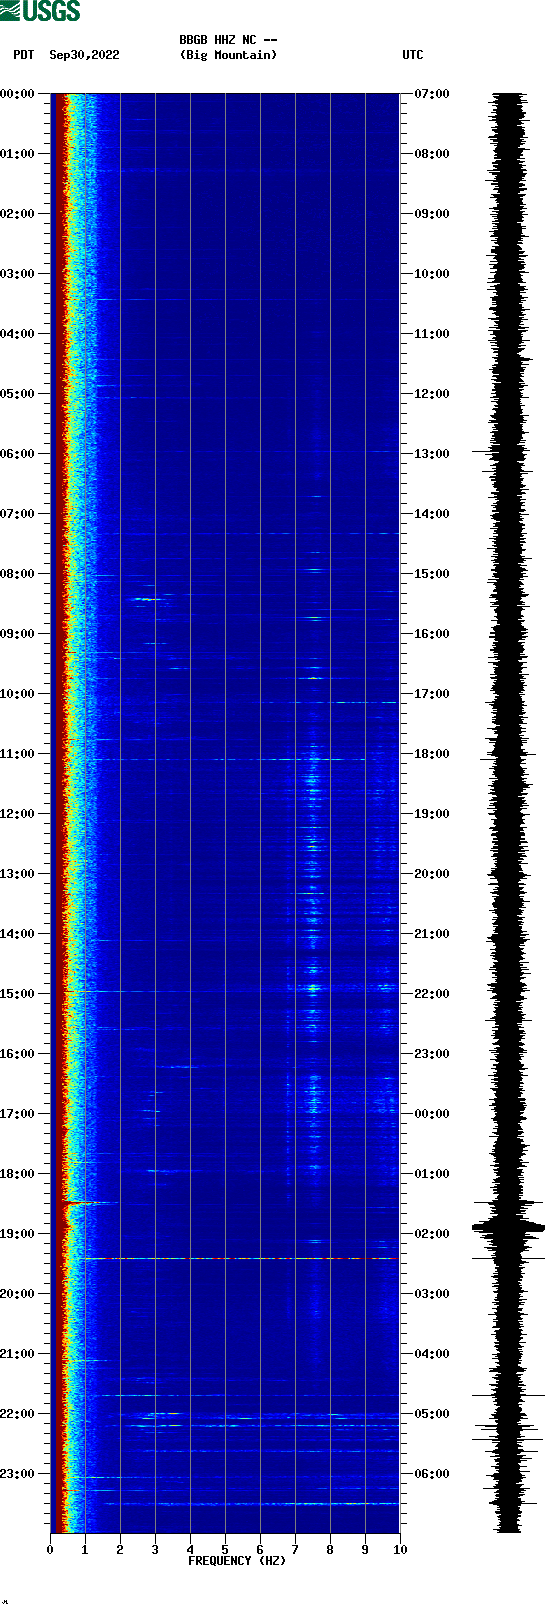Select the station title BBGB HHZ NC --
The image size is (552, 1613).
(228, 40)
